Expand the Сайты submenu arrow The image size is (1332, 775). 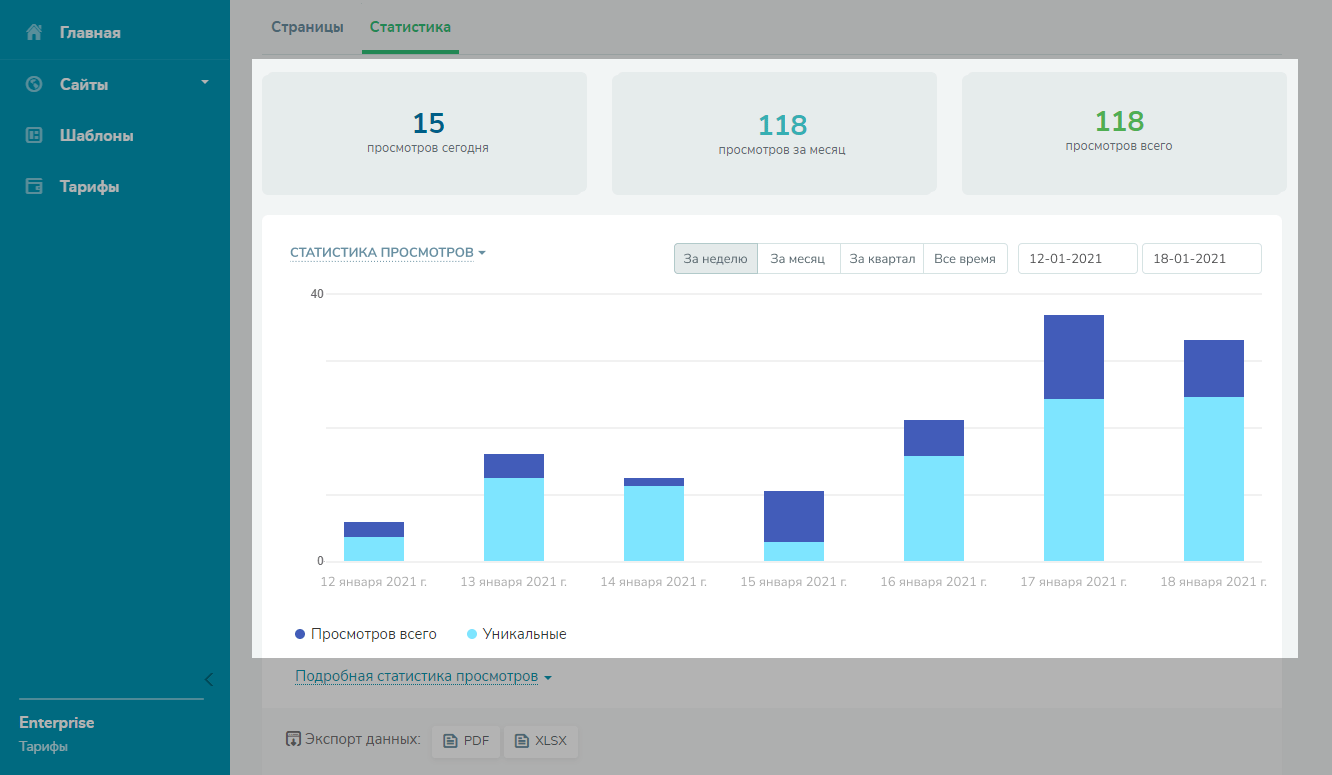[x=205, y=82]
